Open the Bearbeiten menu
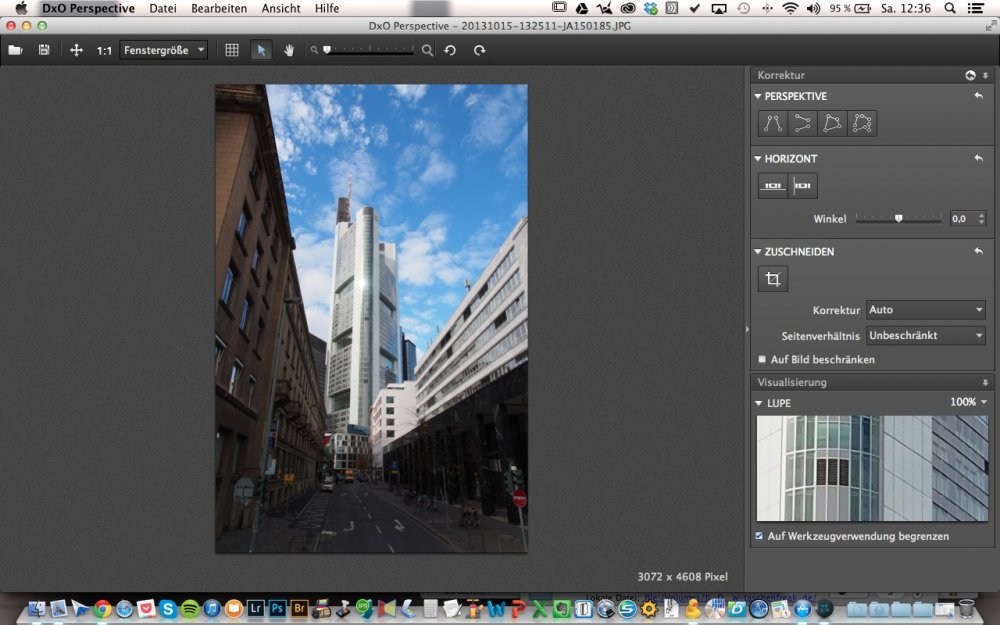1000x625 pixels. [219, 8]
